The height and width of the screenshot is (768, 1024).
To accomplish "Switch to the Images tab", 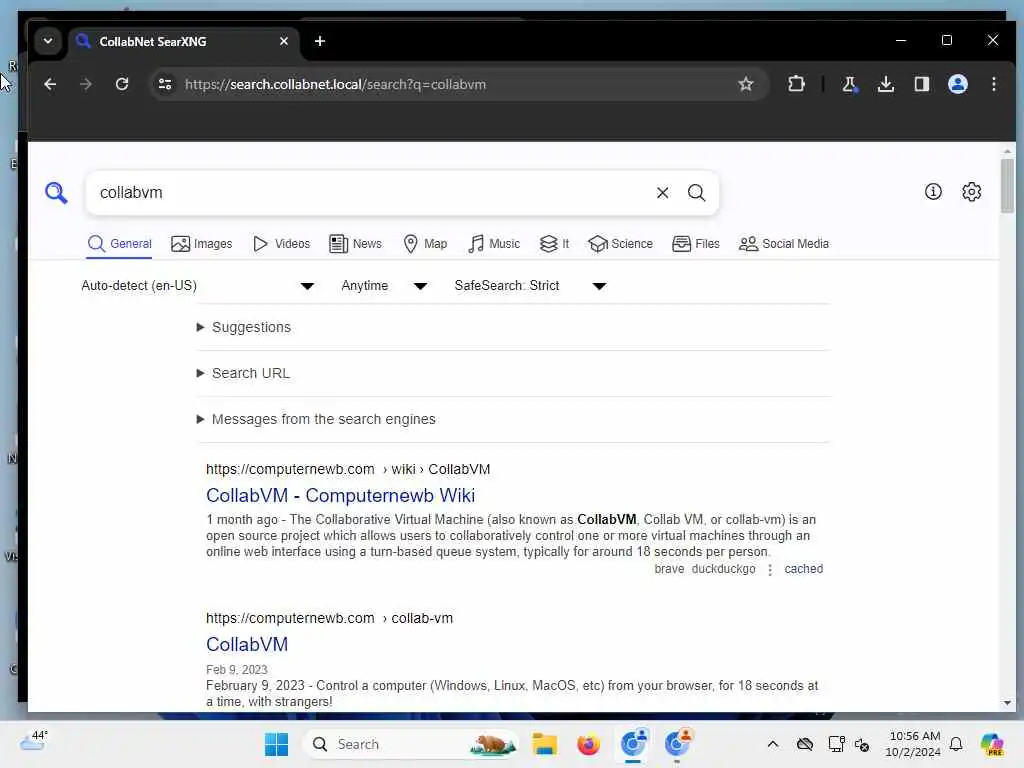I will point(202,244).
